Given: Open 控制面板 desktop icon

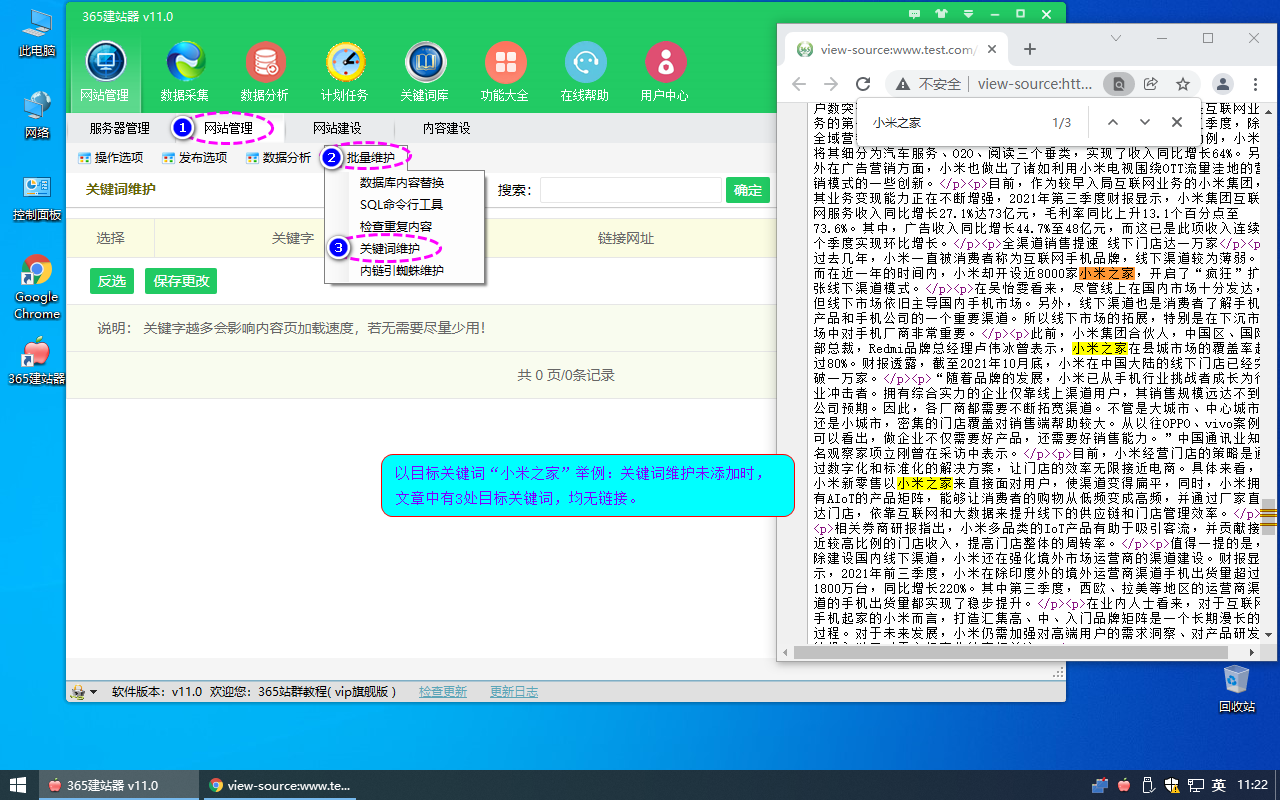Looking at the screenshot, I should coord(37,197).
